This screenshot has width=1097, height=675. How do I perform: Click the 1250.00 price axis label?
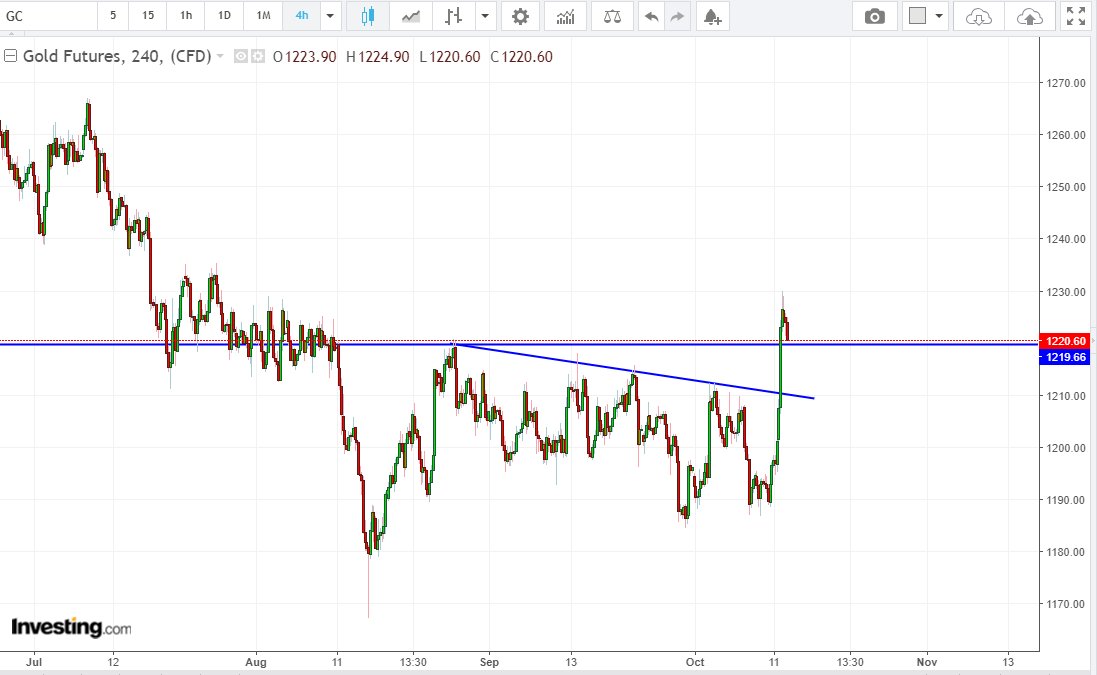pos(1066,187)
